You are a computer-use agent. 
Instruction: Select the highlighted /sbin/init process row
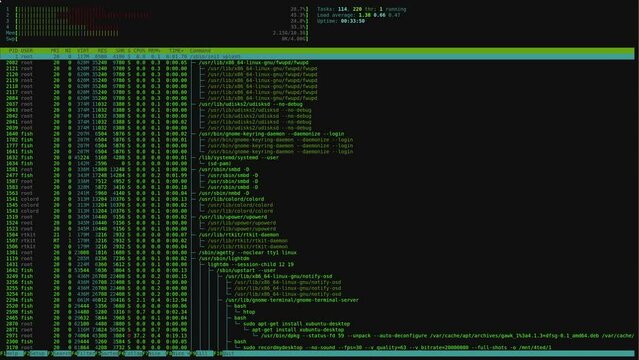pos(317,57)
